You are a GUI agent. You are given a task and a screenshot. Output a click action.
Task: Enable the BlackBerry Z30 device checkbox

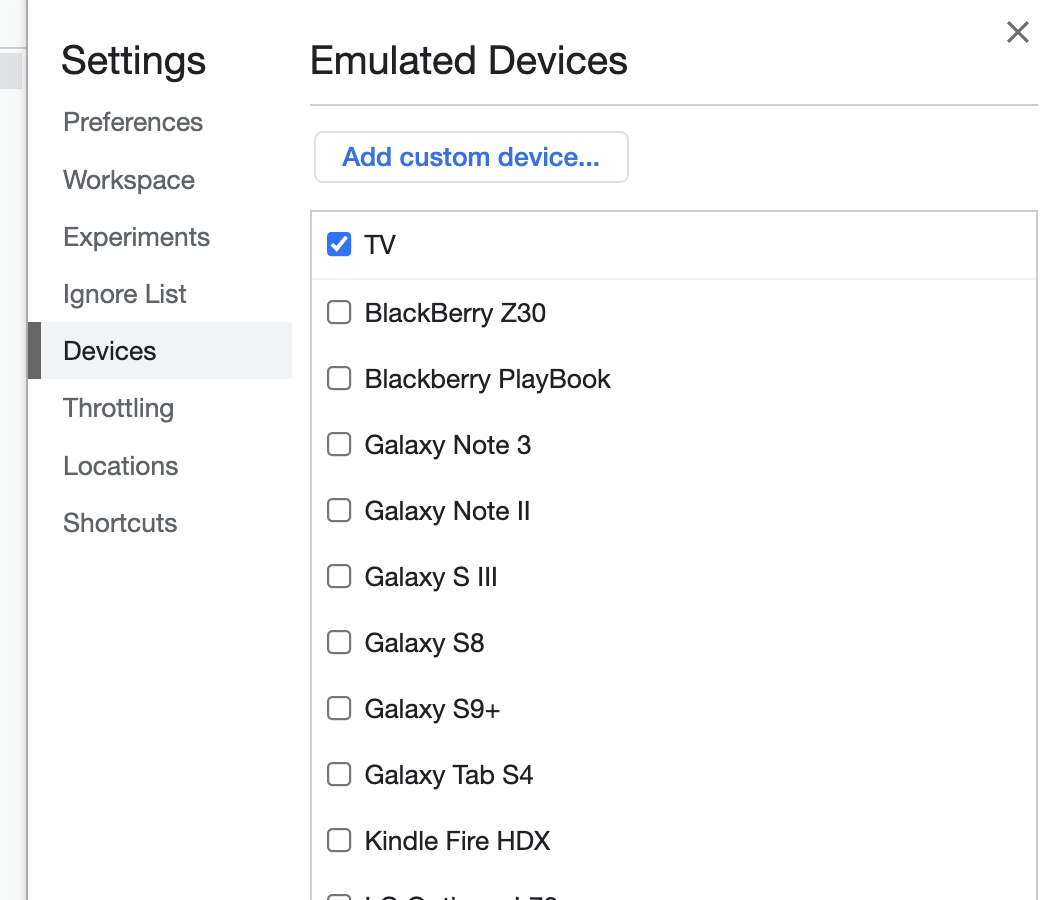pyautogui.click(x=340, y=313)
